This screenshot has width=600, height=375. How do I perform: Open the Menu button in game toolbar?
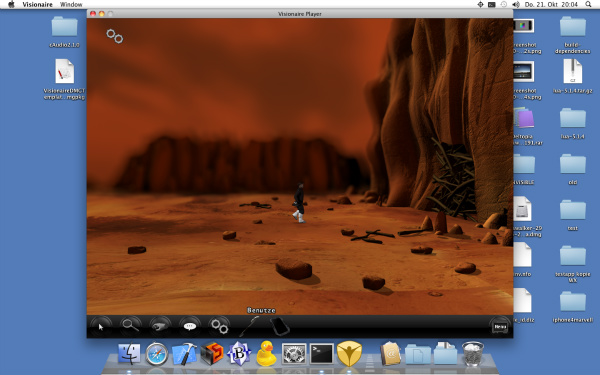tap(500, 327)
